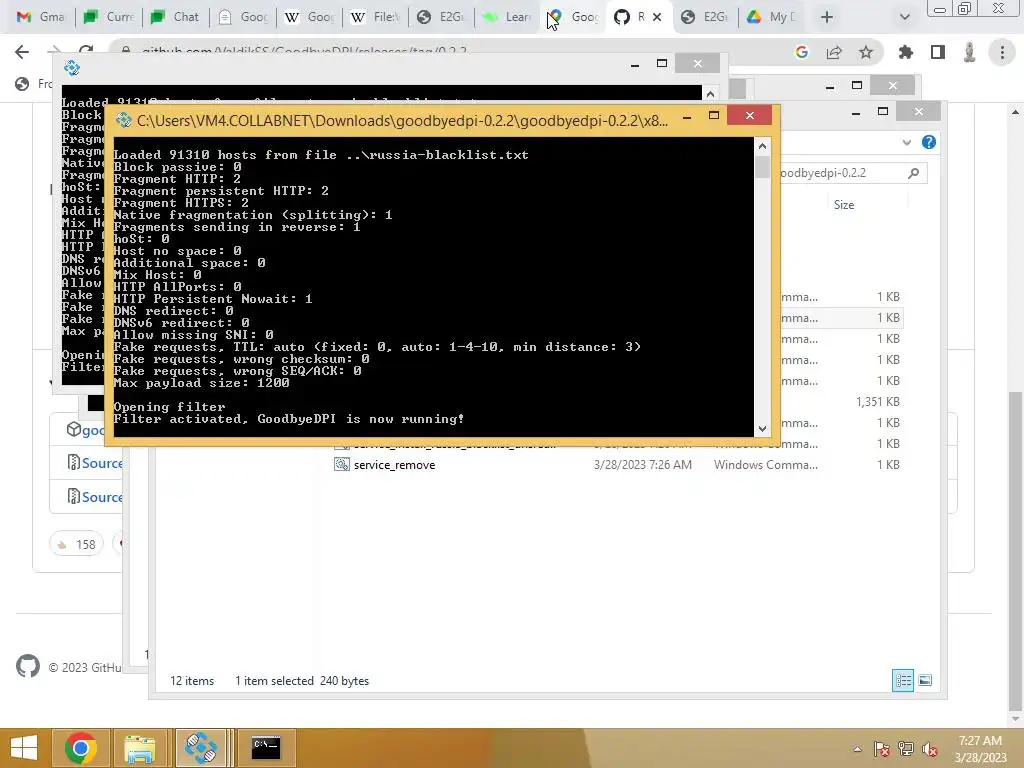Open the Chat browser tab
1024x768 pixels.
click(175, 17)
